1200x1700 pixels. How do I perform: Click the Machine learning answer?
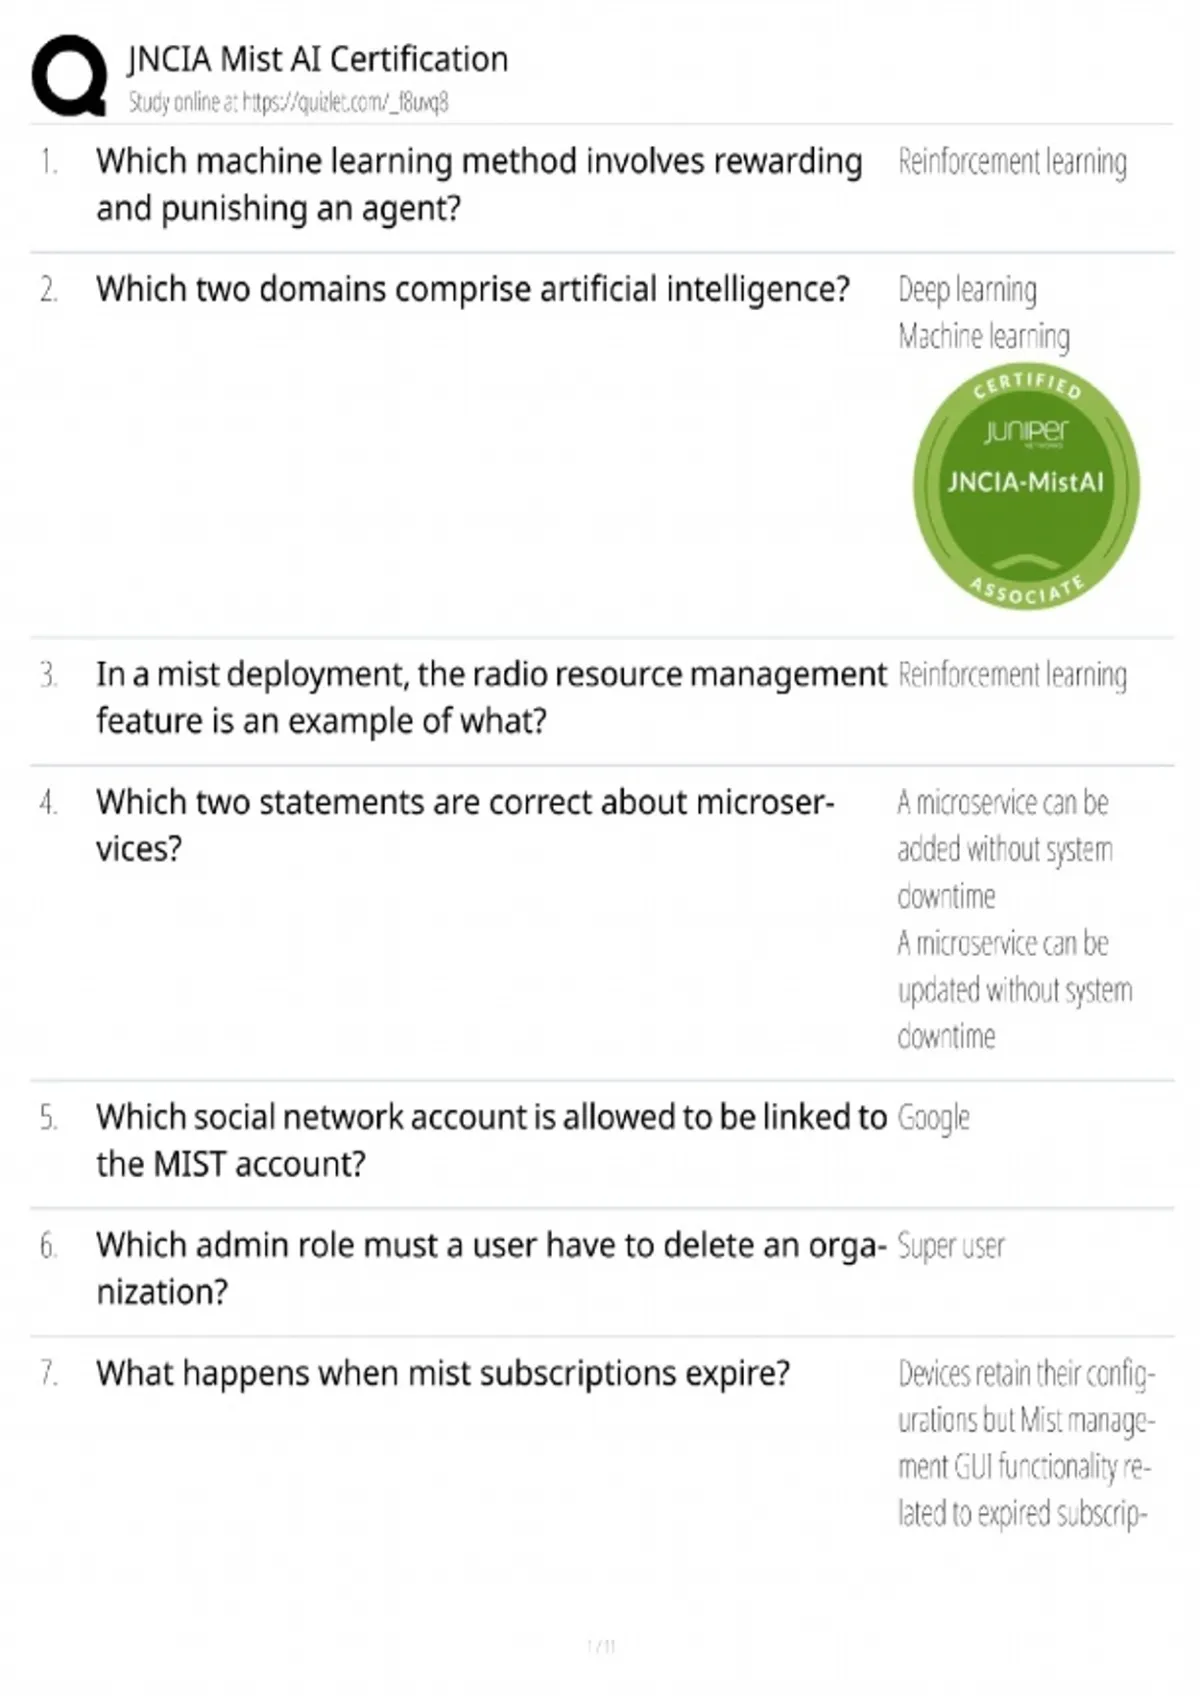984,337
